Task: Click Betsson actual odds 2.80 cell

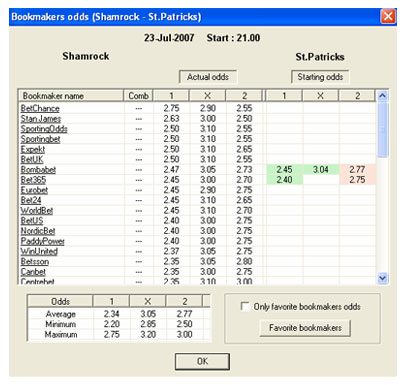Action: point(244,262)
